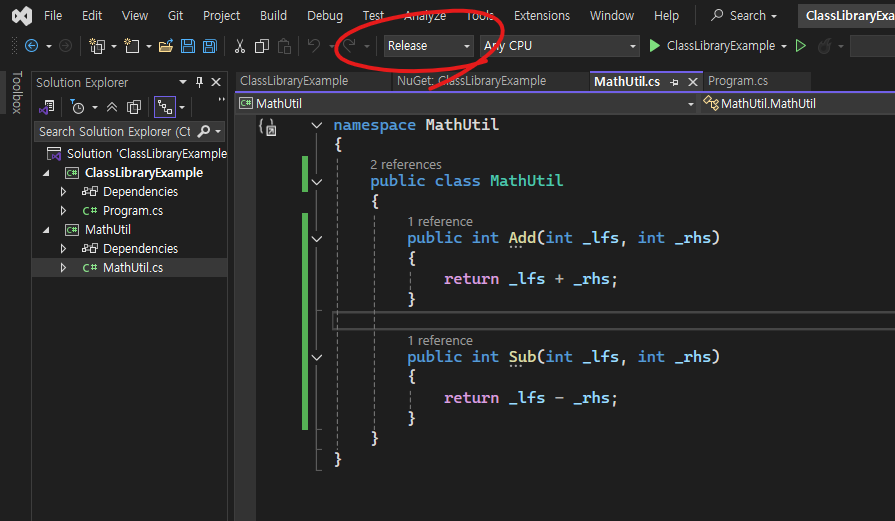Open the Extensions menu

[542, 15]
